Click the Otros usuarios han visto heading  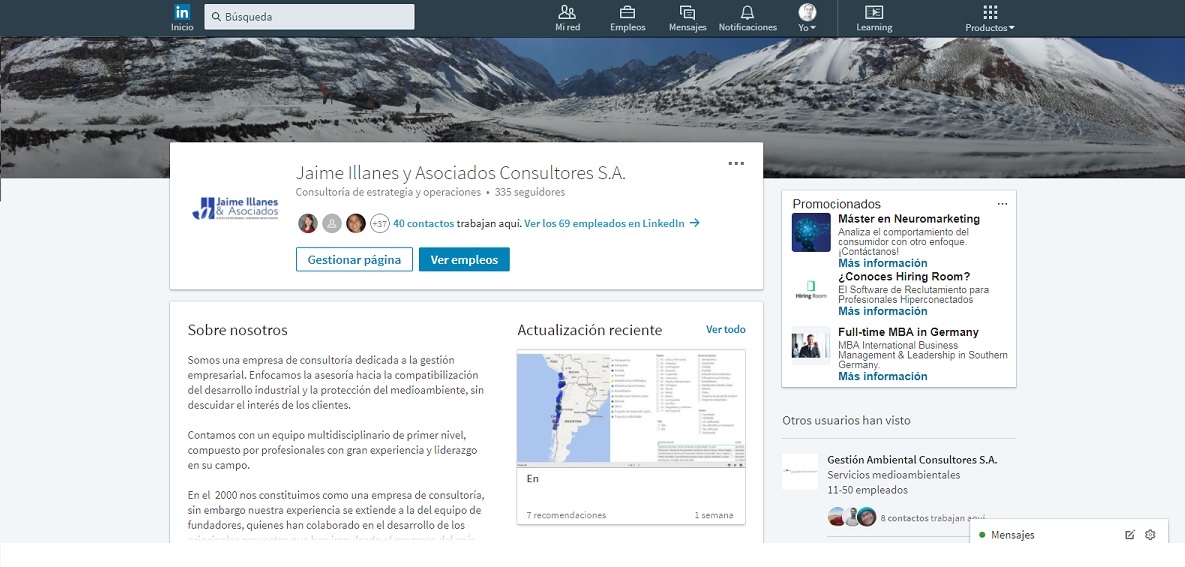[846, 420]
